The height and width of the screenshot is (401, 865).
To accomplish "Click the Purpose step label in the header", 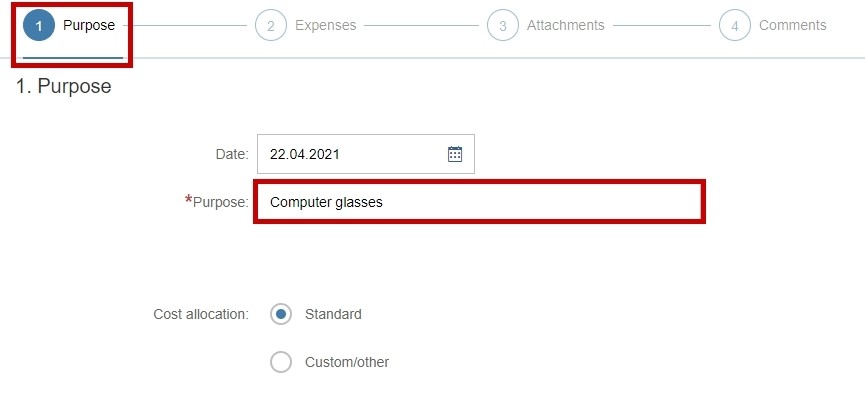I will click(x=89, y=25).
